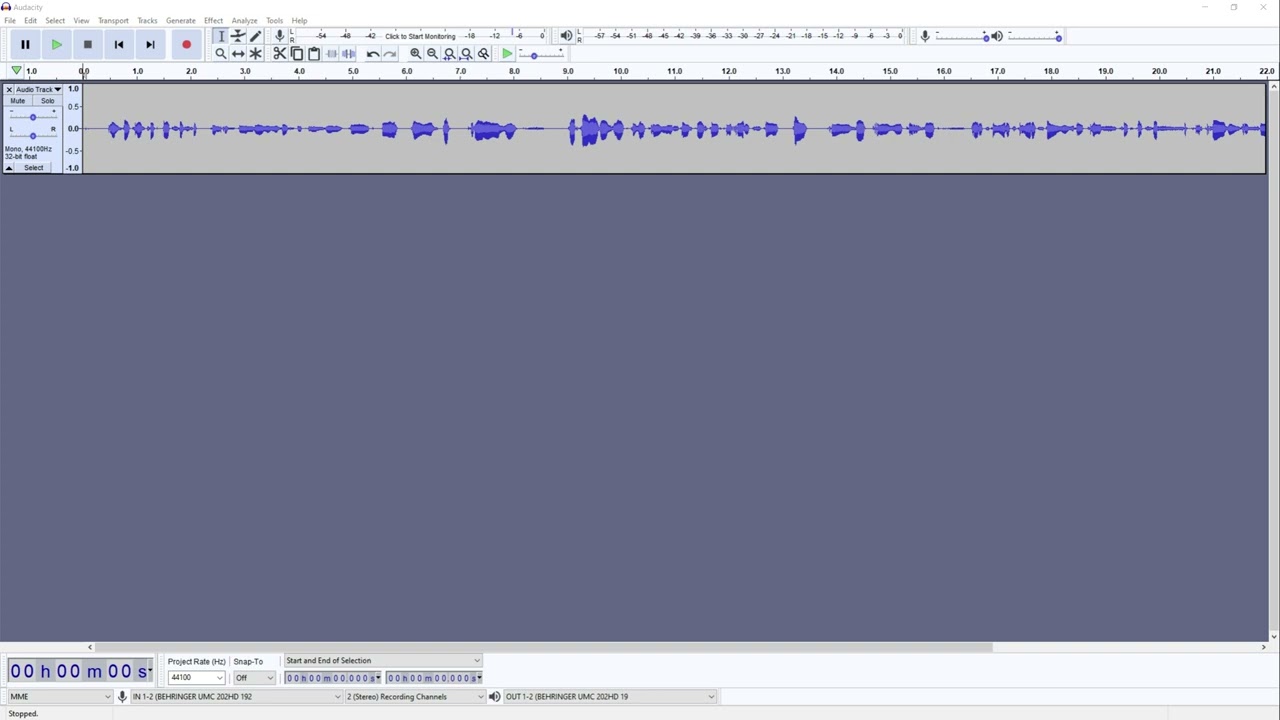Start recording with the red Record button
The height and width of the screenshot is (720, 1280).
[186, 44]
